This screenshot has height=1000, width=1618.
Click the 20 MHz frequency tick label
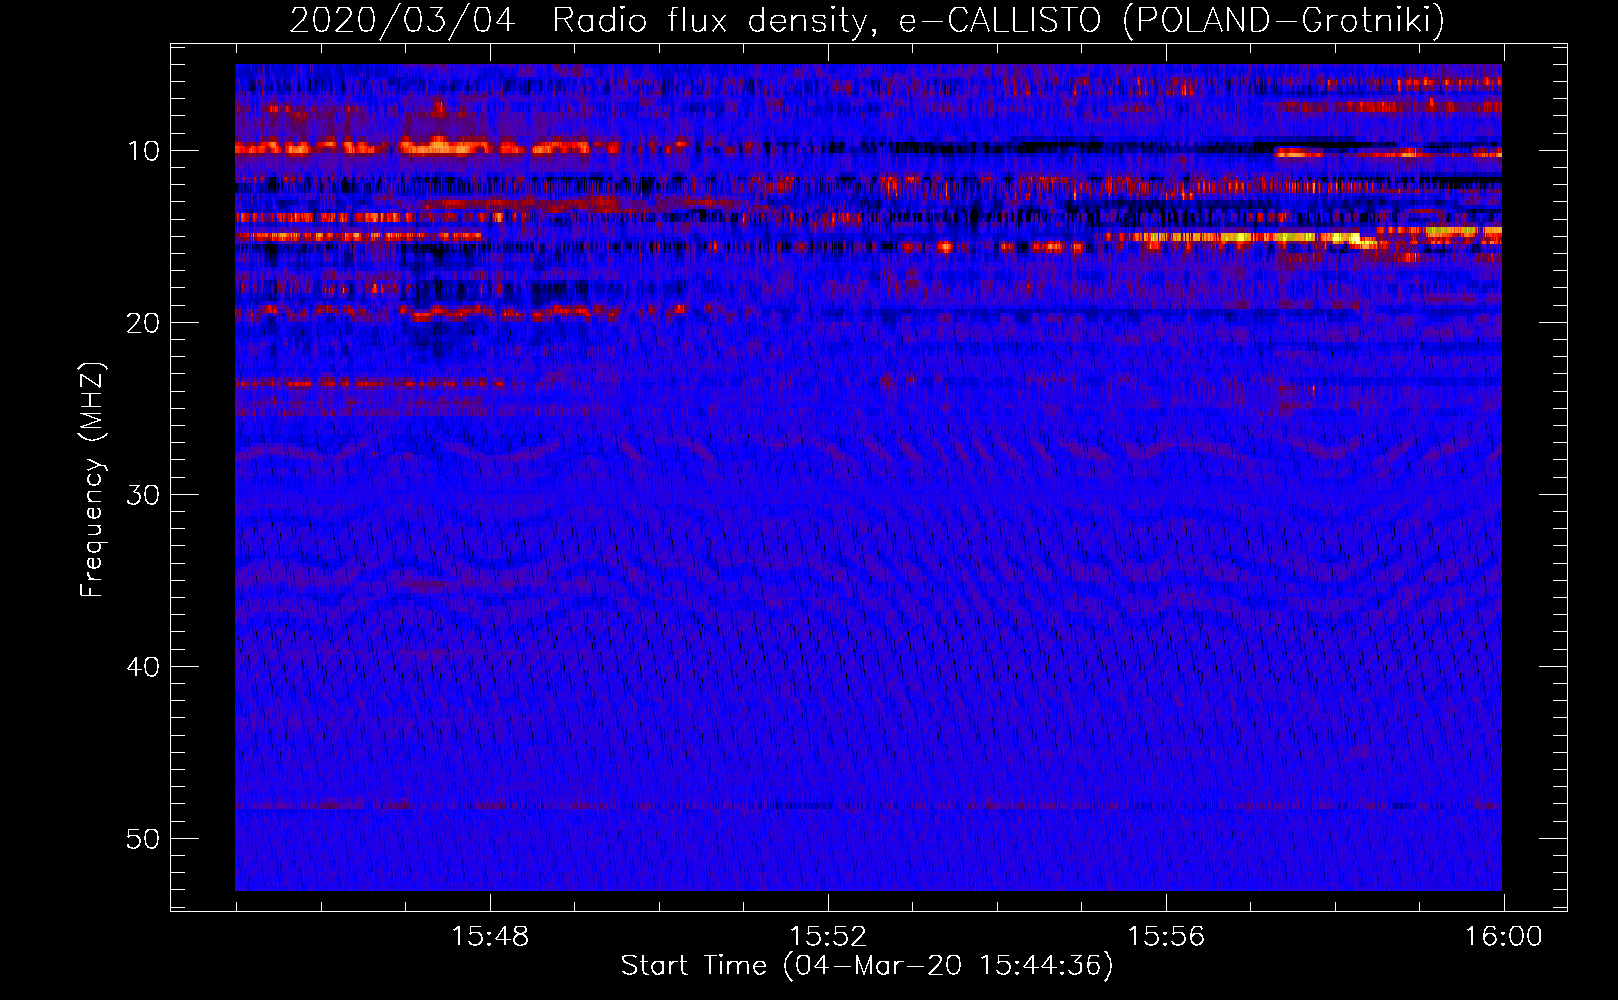(144, 323)
